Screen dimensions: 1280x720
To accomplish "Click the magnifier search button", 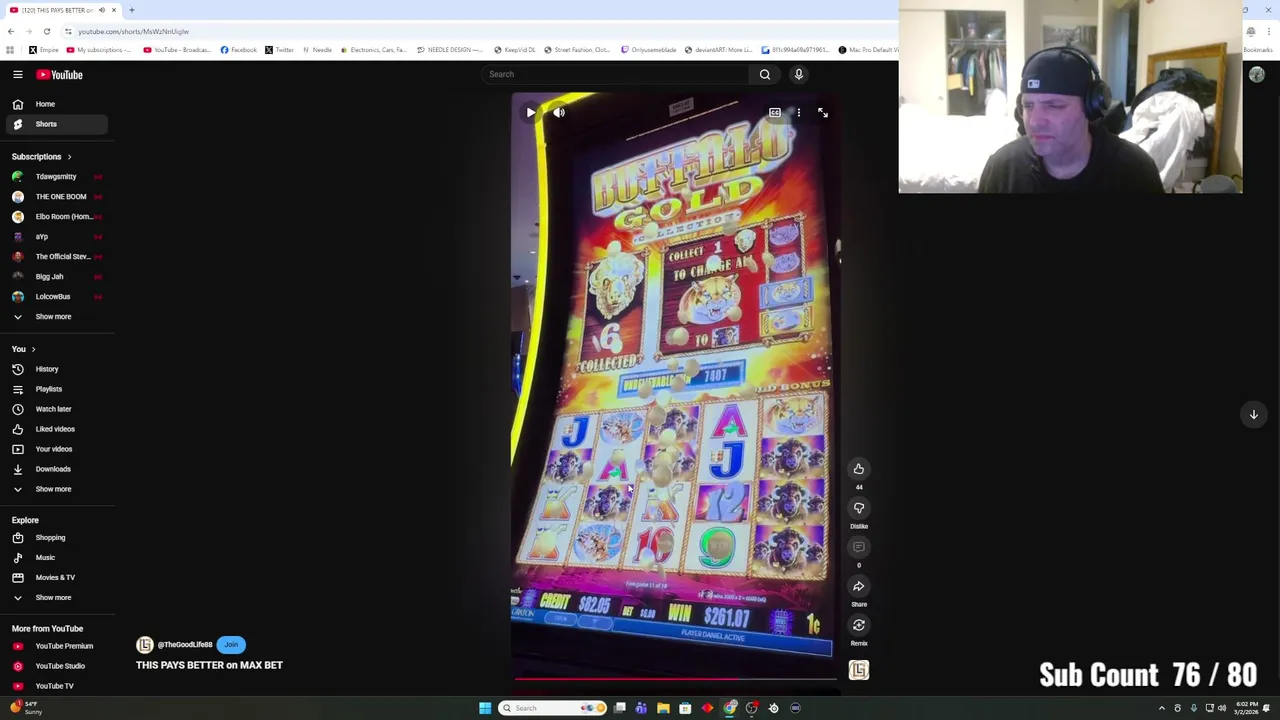I will 765,74.
